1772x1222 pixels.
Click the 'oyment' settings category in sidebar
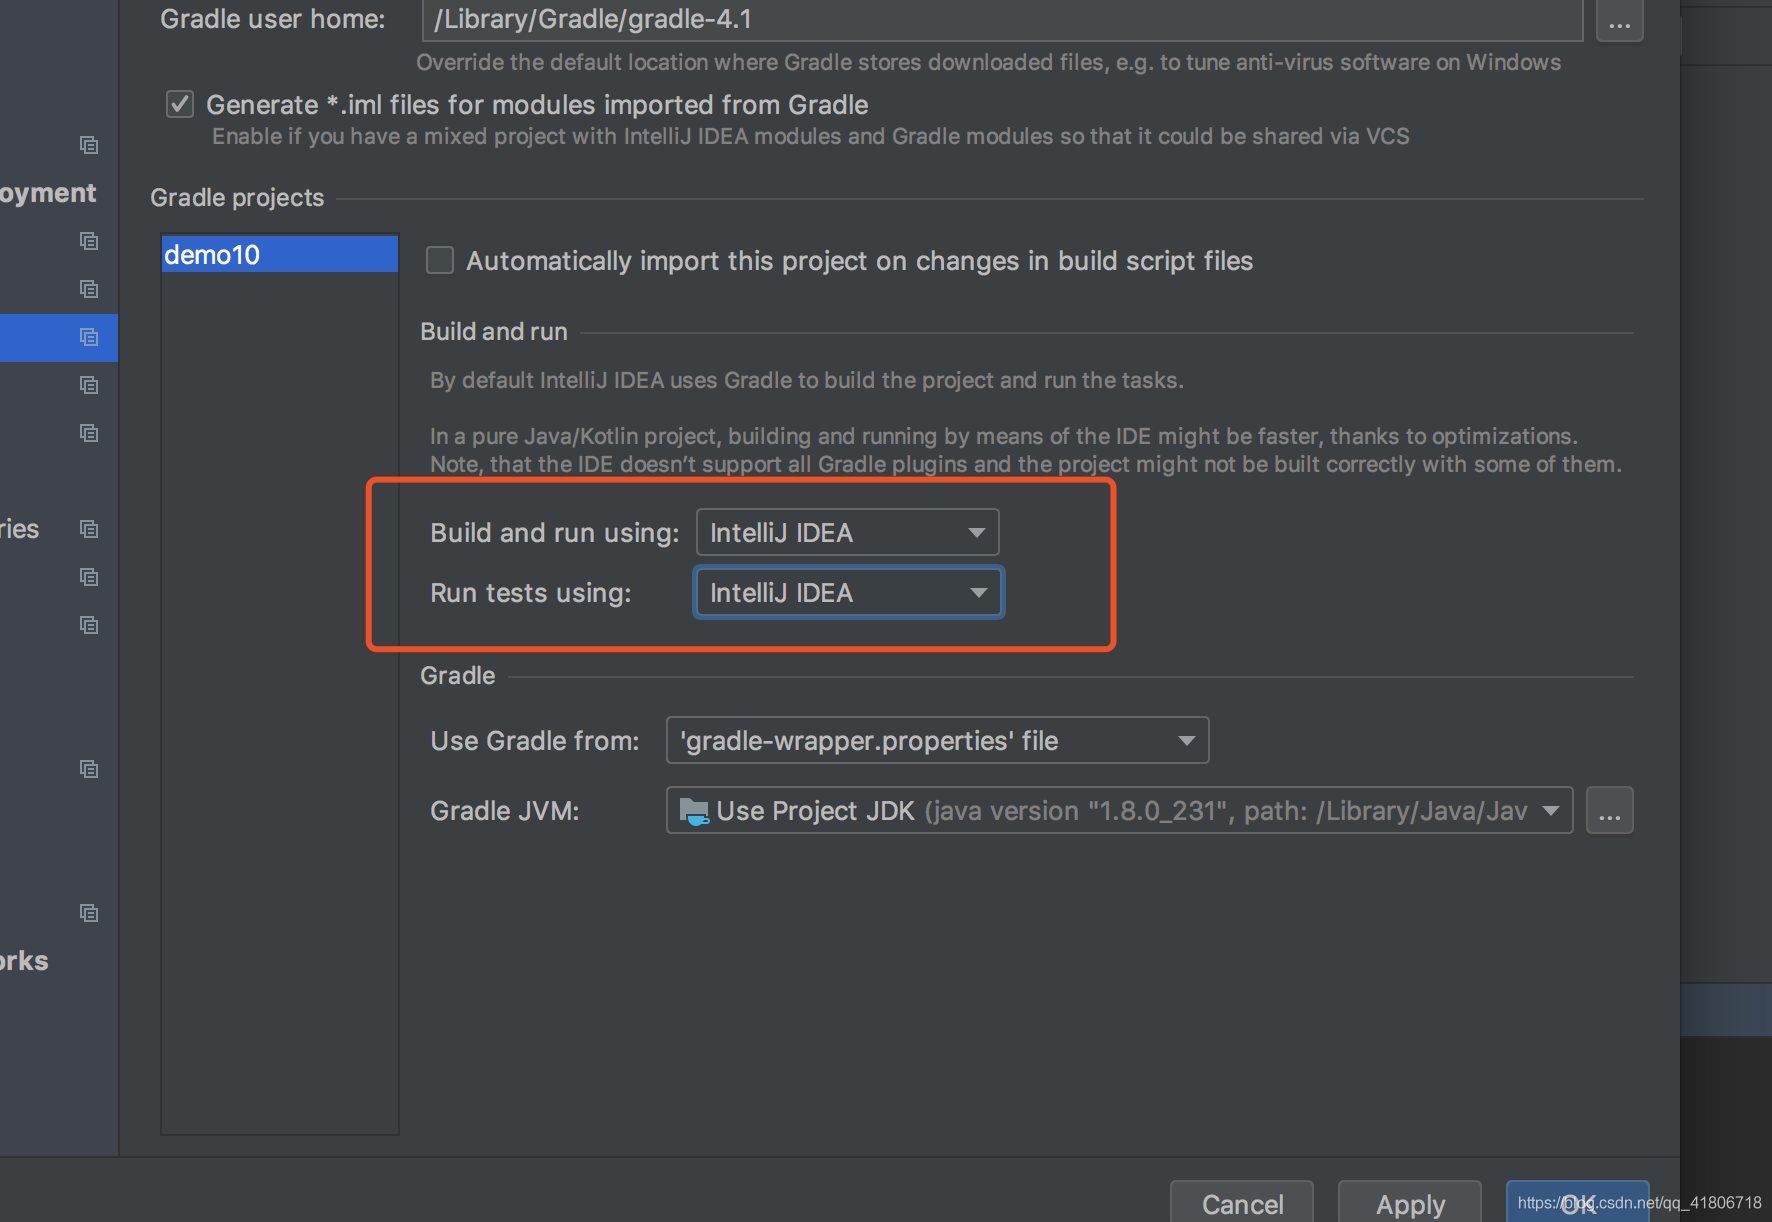tap(48, 193)
